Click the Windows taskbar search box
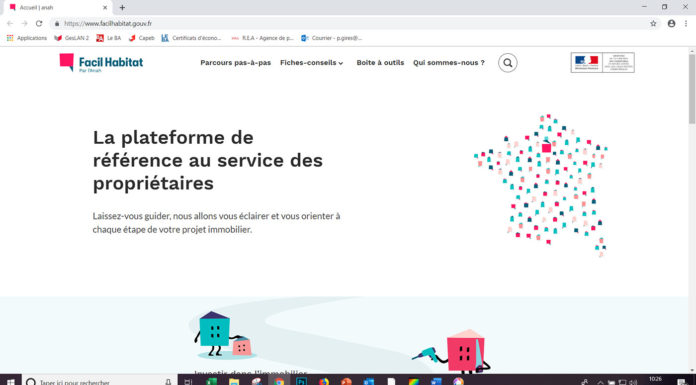The width and height of the screenshot is (696, 385). [99, 381]
